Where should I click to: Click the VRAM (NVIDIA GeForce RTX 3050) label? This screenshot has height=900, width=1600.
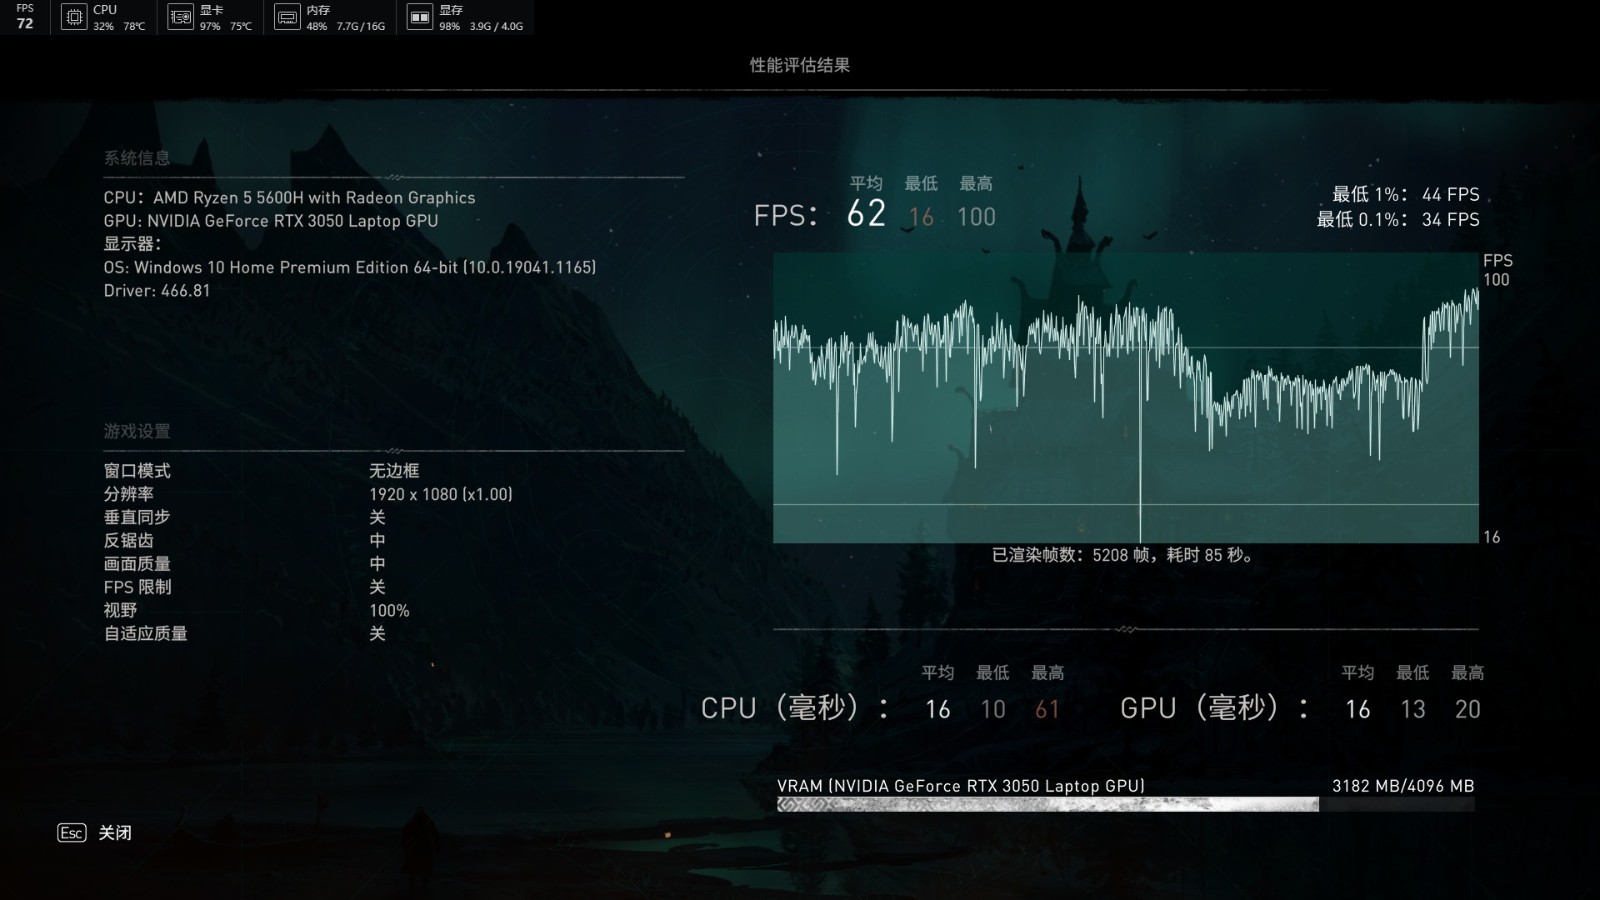tap(961, 786)
